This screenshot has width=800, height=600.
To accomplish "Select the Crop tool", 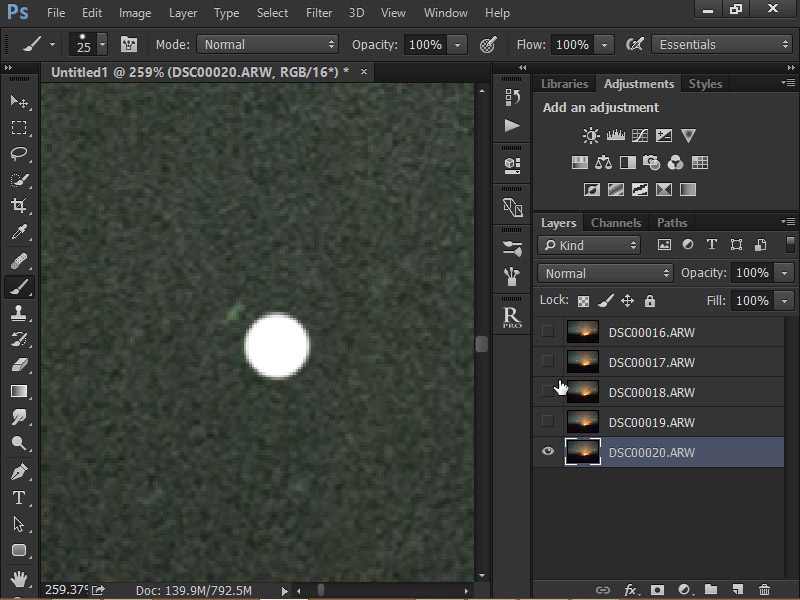I will coord(19,206).
